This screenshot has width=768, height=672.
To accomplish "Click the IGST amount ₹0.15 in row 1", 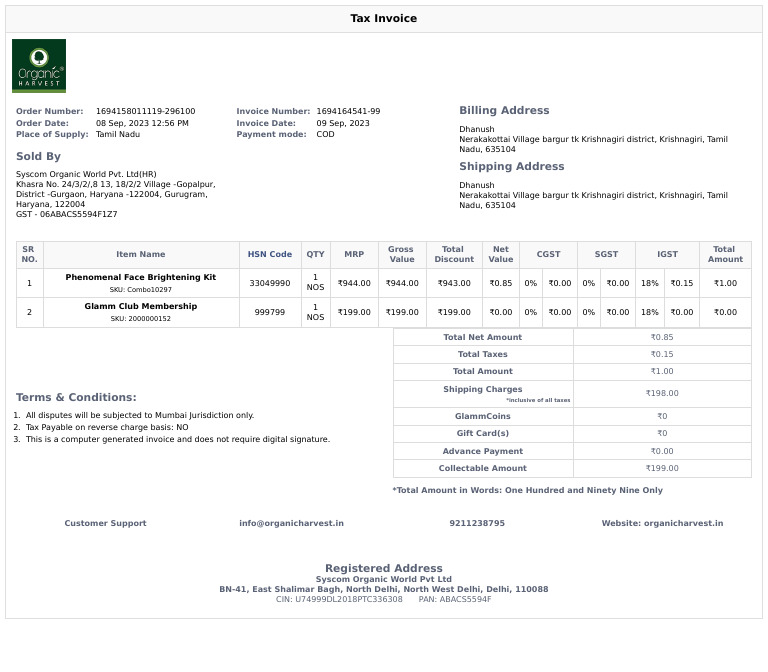I will (682, 283).
